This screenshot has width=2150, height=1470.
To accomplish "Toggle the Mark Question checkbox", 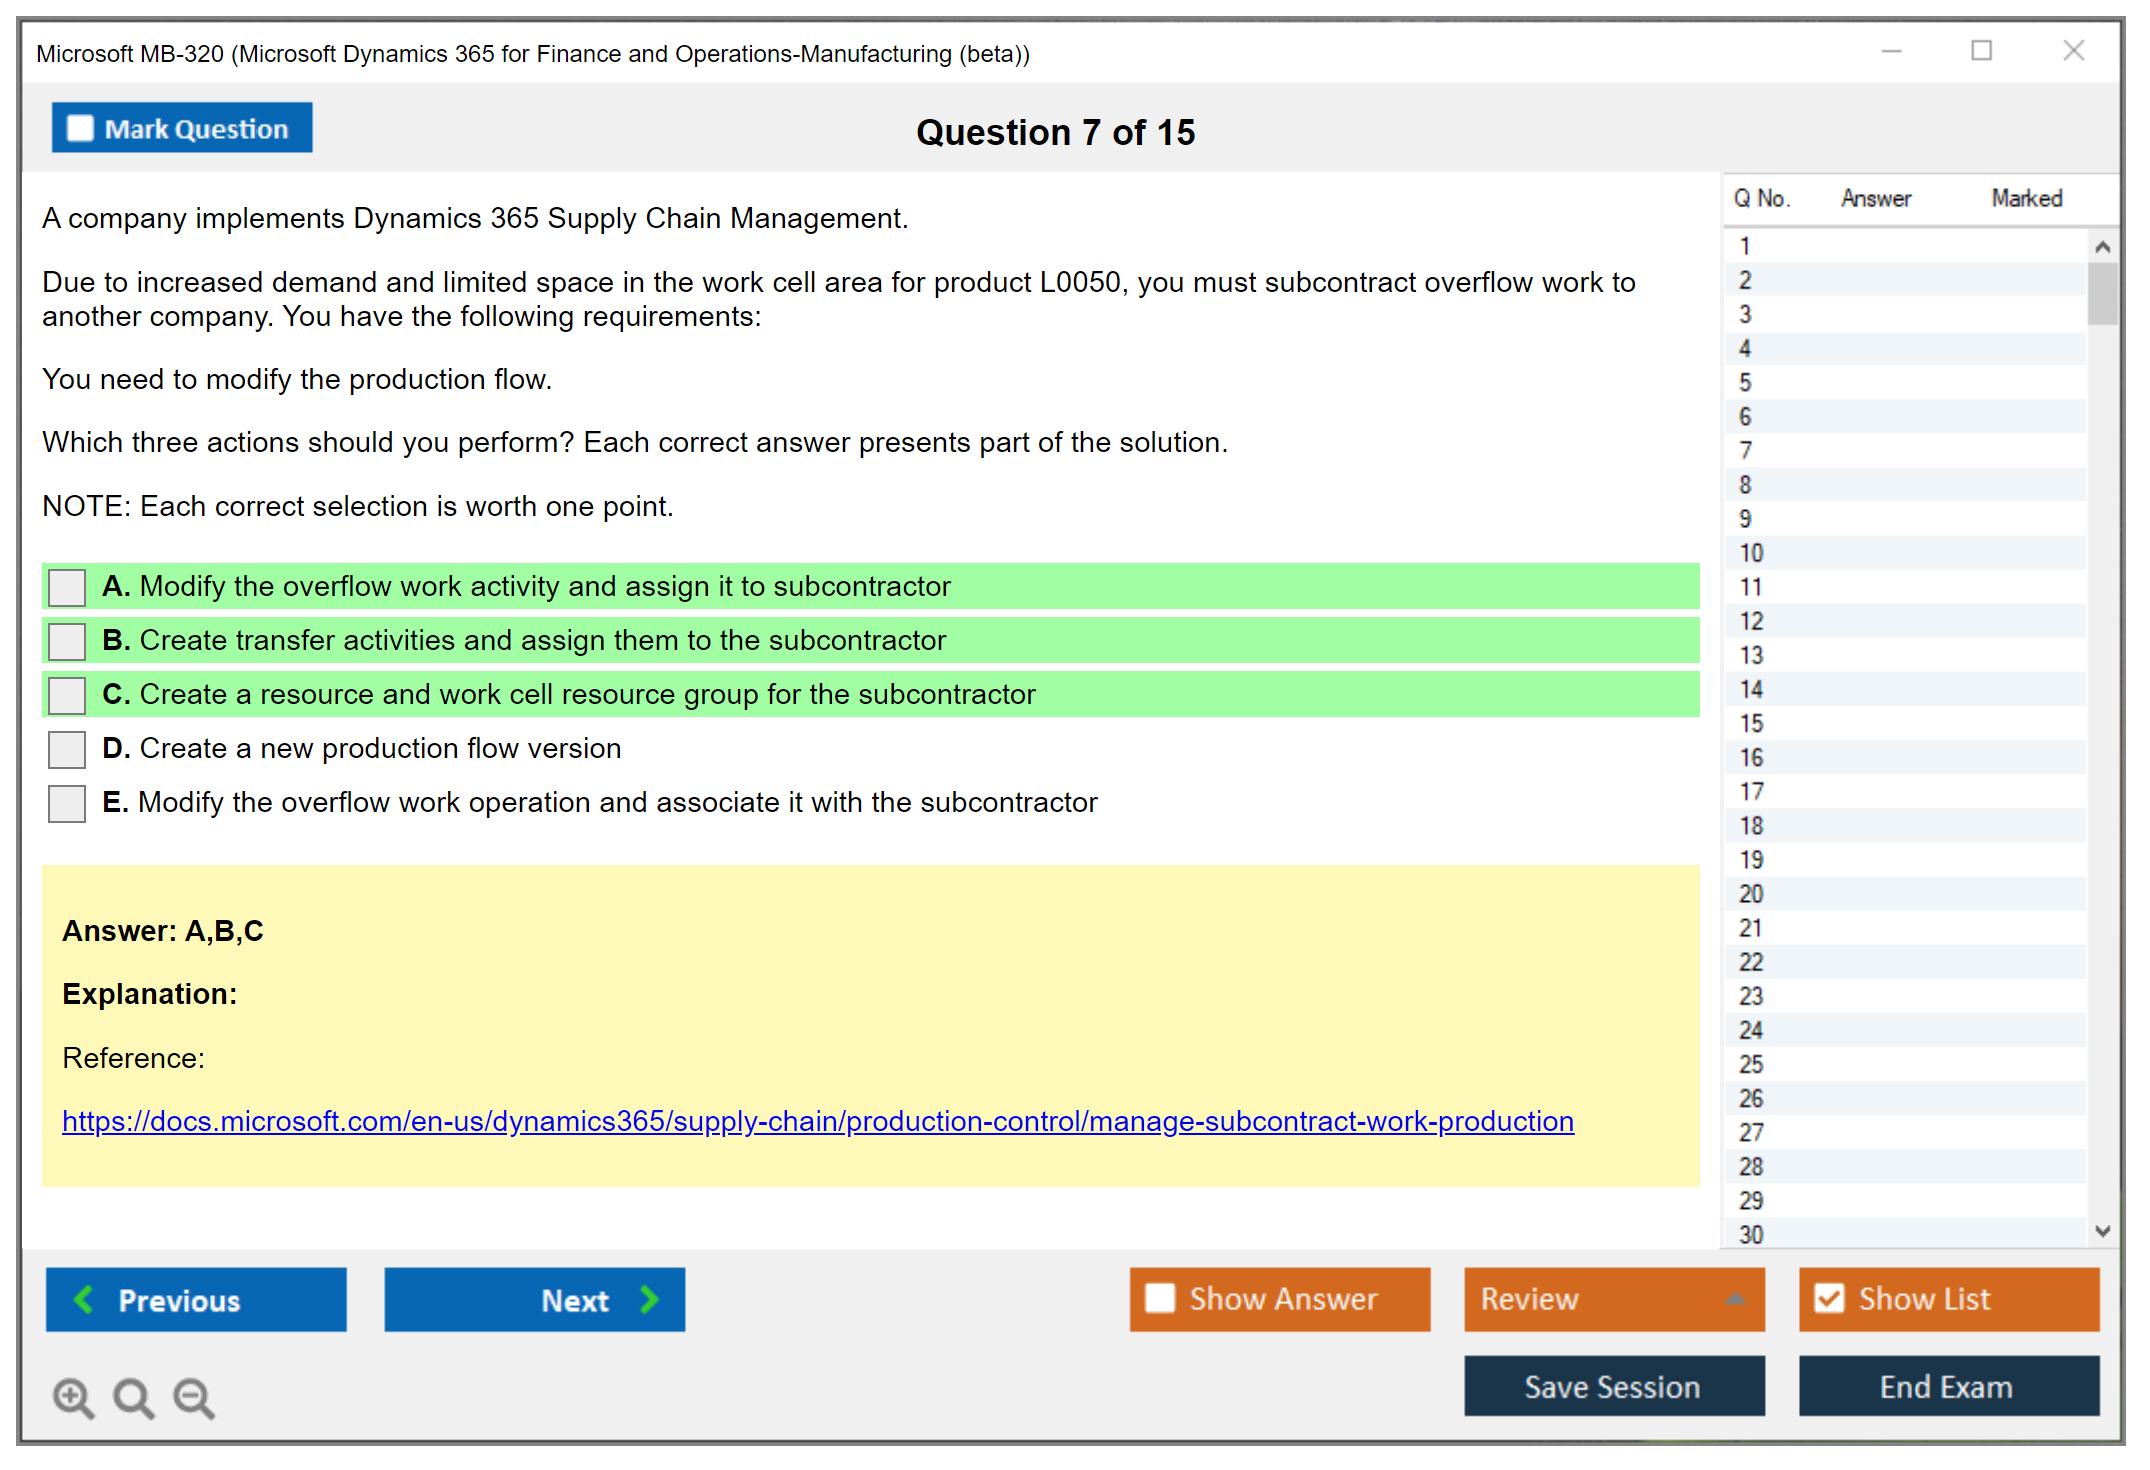I will pyautogui.click(x=80, y=129).
